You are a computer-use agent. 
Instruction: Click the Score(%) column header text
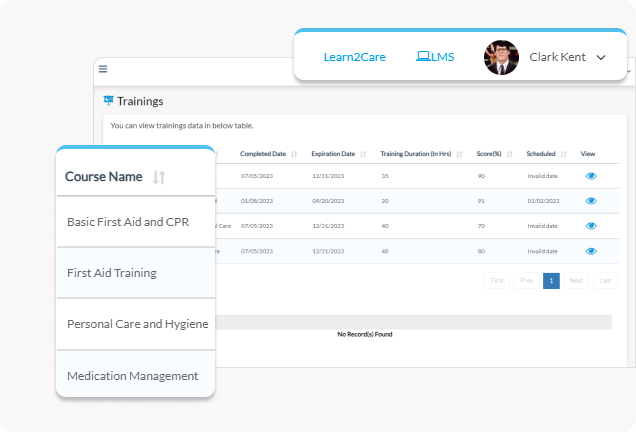[489, 154]
